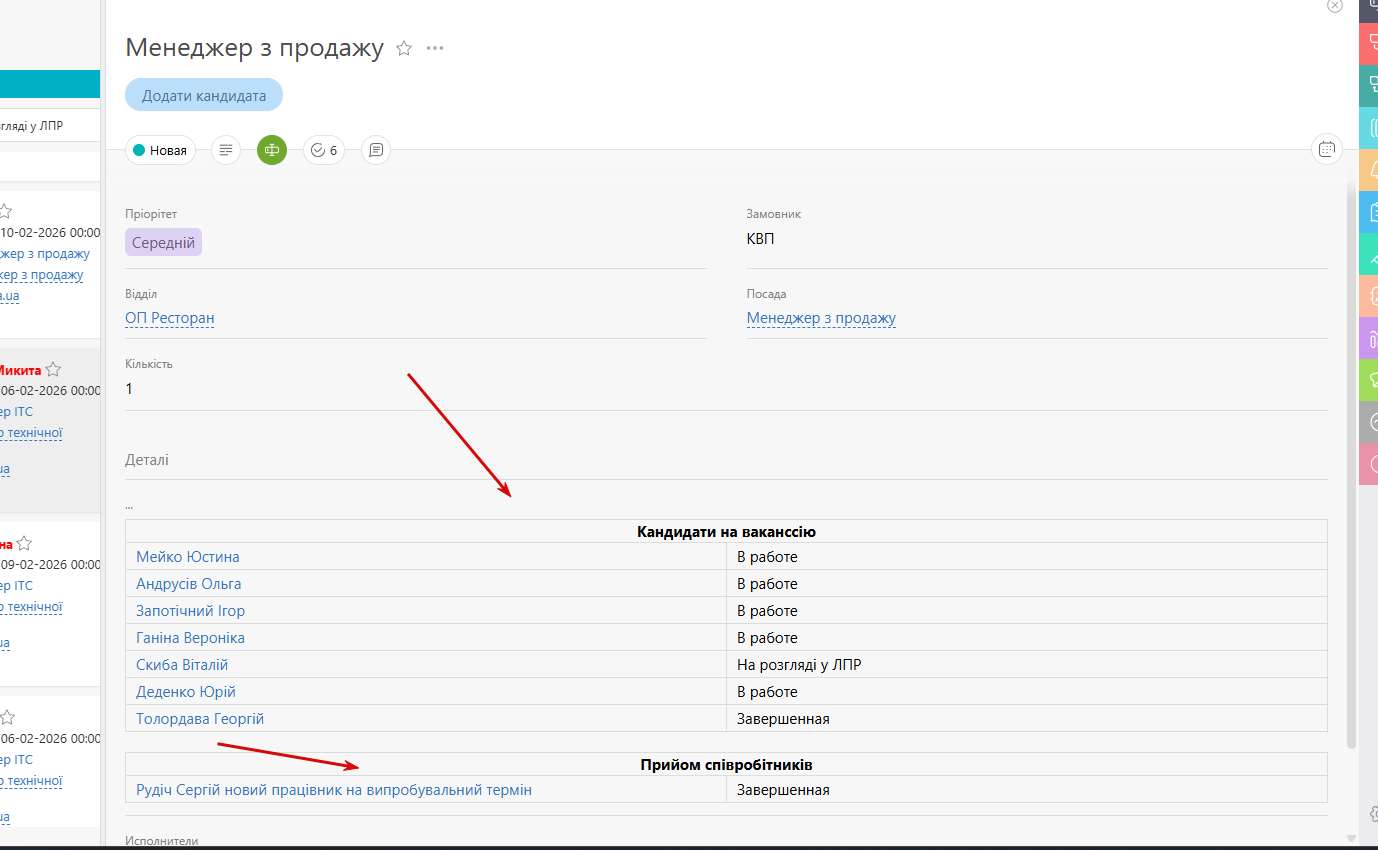Click the scroll-down arrow at the card's bottom right
This screenshot has width=1378, height=850.
[1351, 838]
